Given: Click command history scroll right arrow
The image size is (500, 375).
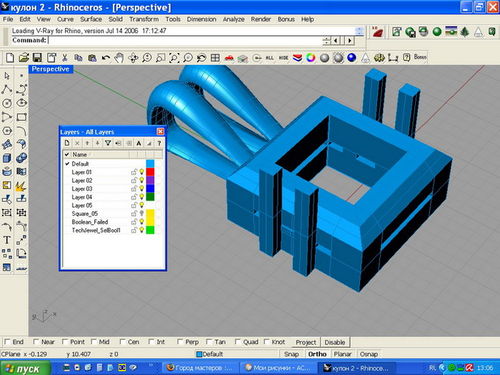Looking at the screenshot, I should click(349, 41).
